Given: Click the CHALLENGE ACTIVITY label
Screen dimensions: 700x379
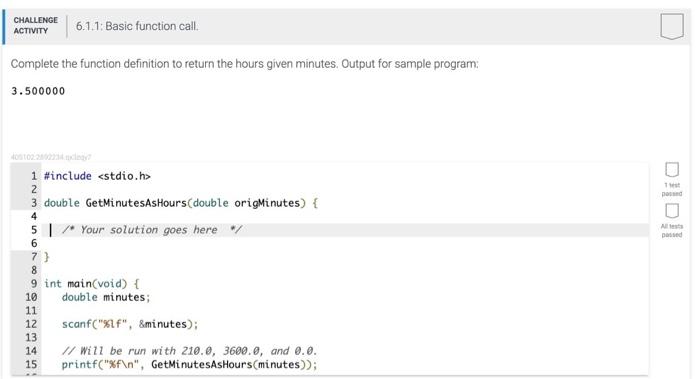Looking at the screenshot, I should [x=36, y=25].
